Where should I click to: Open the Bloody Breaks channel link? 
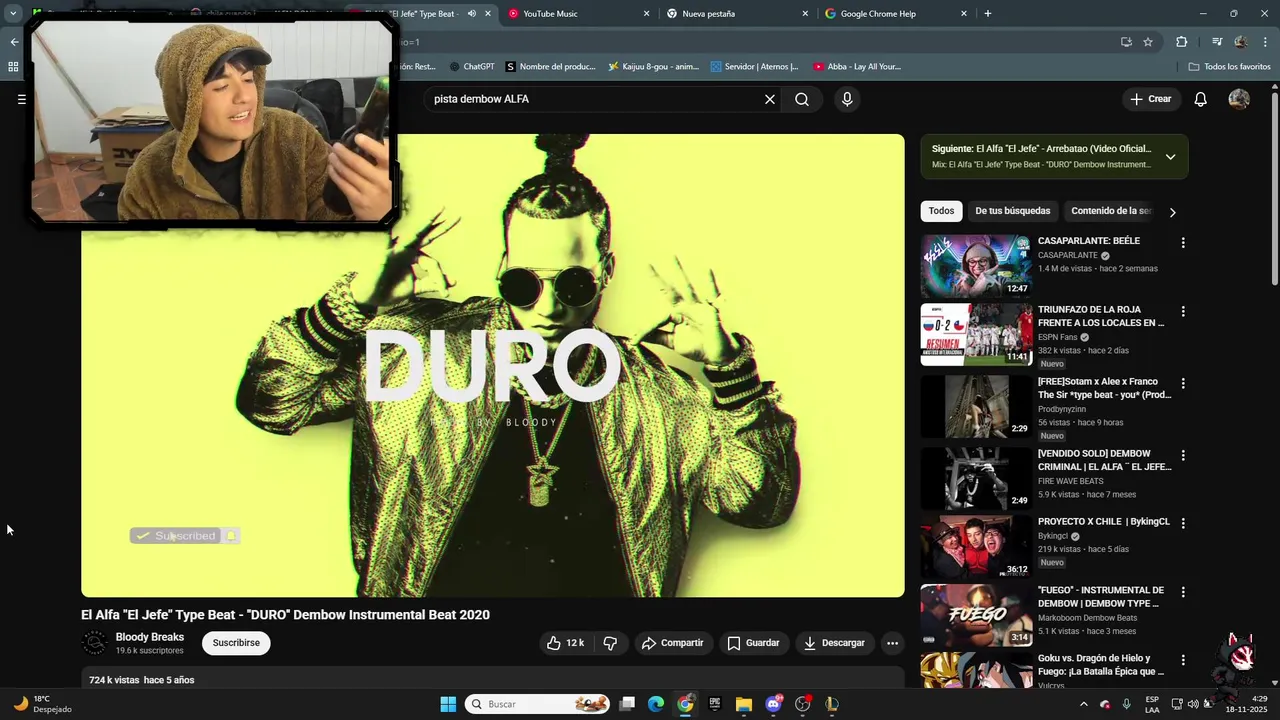150,637
